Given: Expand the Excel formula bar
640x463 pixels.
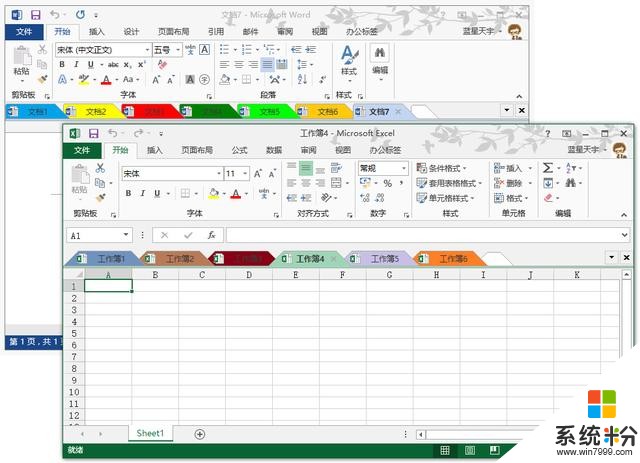Looking at the screenshot, I should click(x=624, y=235).
